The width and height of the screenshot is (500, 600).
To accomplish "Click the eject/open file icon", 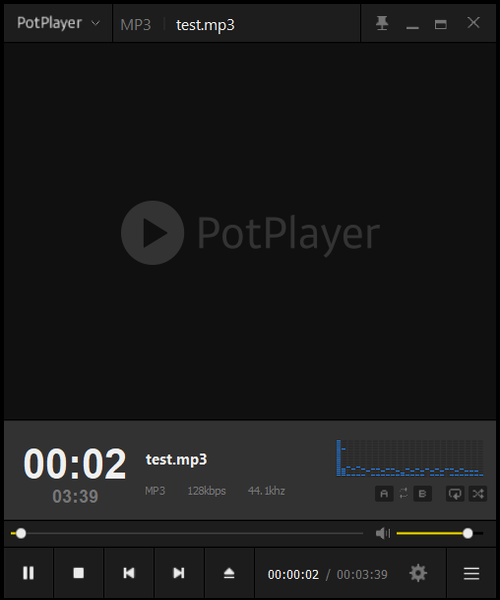I will tap(229, 573).
